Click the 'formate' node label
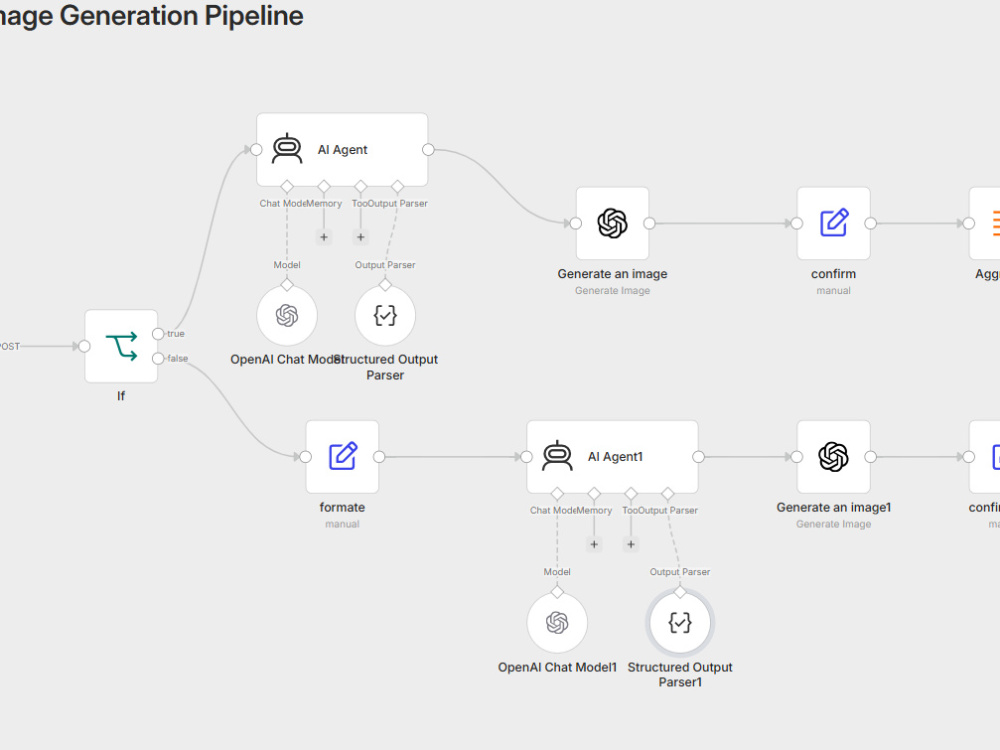 click(342, 507)
